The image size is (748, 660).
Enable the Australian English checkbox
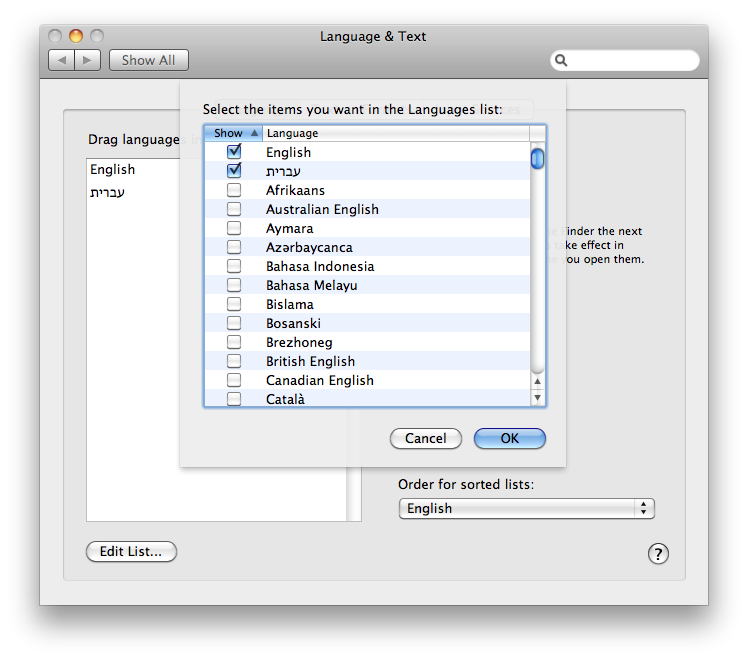click(x=234, y=209)
